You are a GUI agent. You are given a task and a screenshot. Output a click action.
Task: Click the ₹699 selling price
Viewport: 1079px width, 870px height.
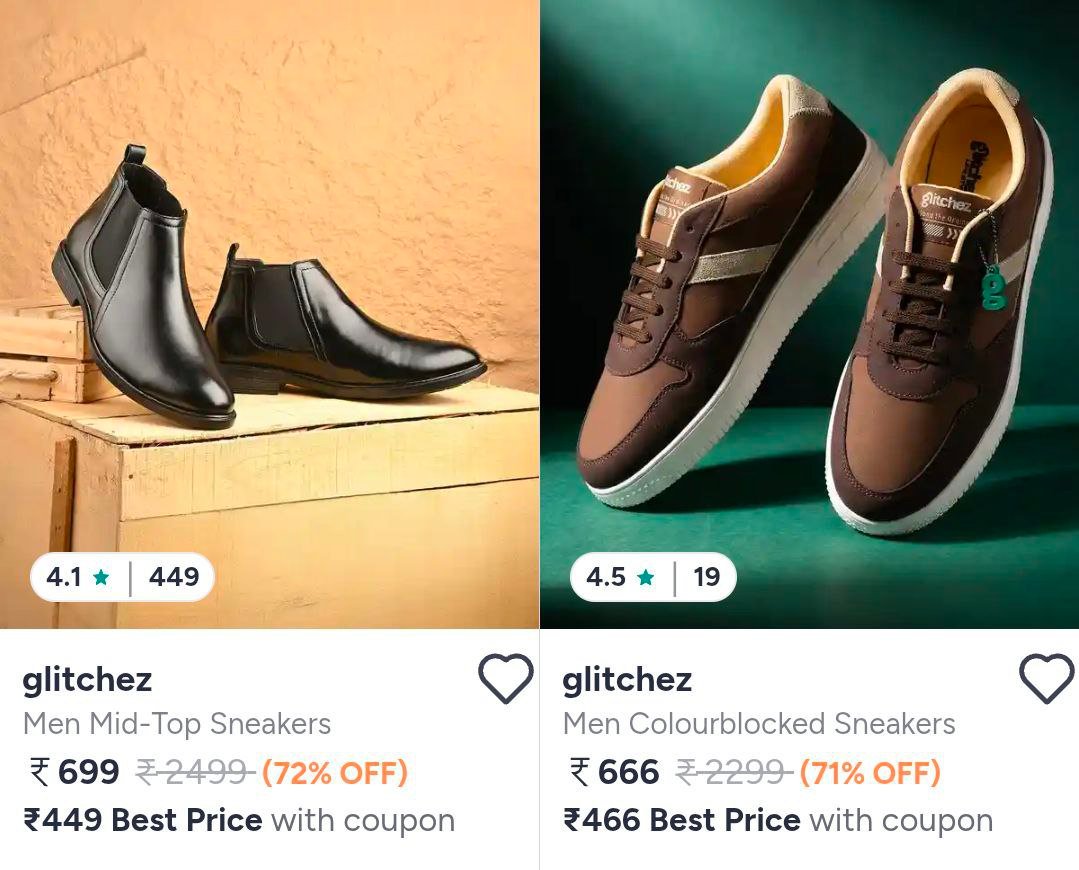[75, 772]
